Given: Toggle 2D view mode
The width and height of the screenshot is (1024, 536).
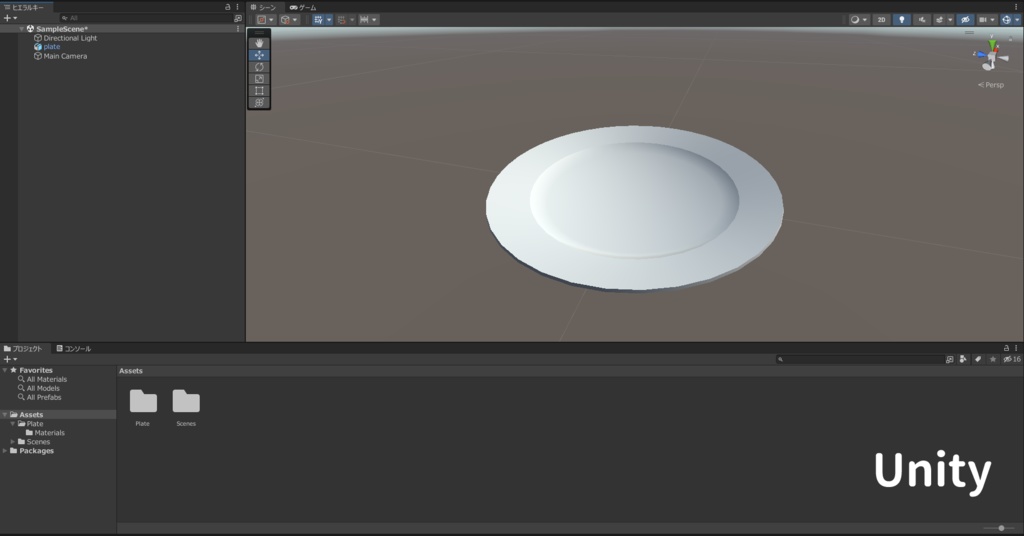Looking at the screenshot, I should pos(881,20).
